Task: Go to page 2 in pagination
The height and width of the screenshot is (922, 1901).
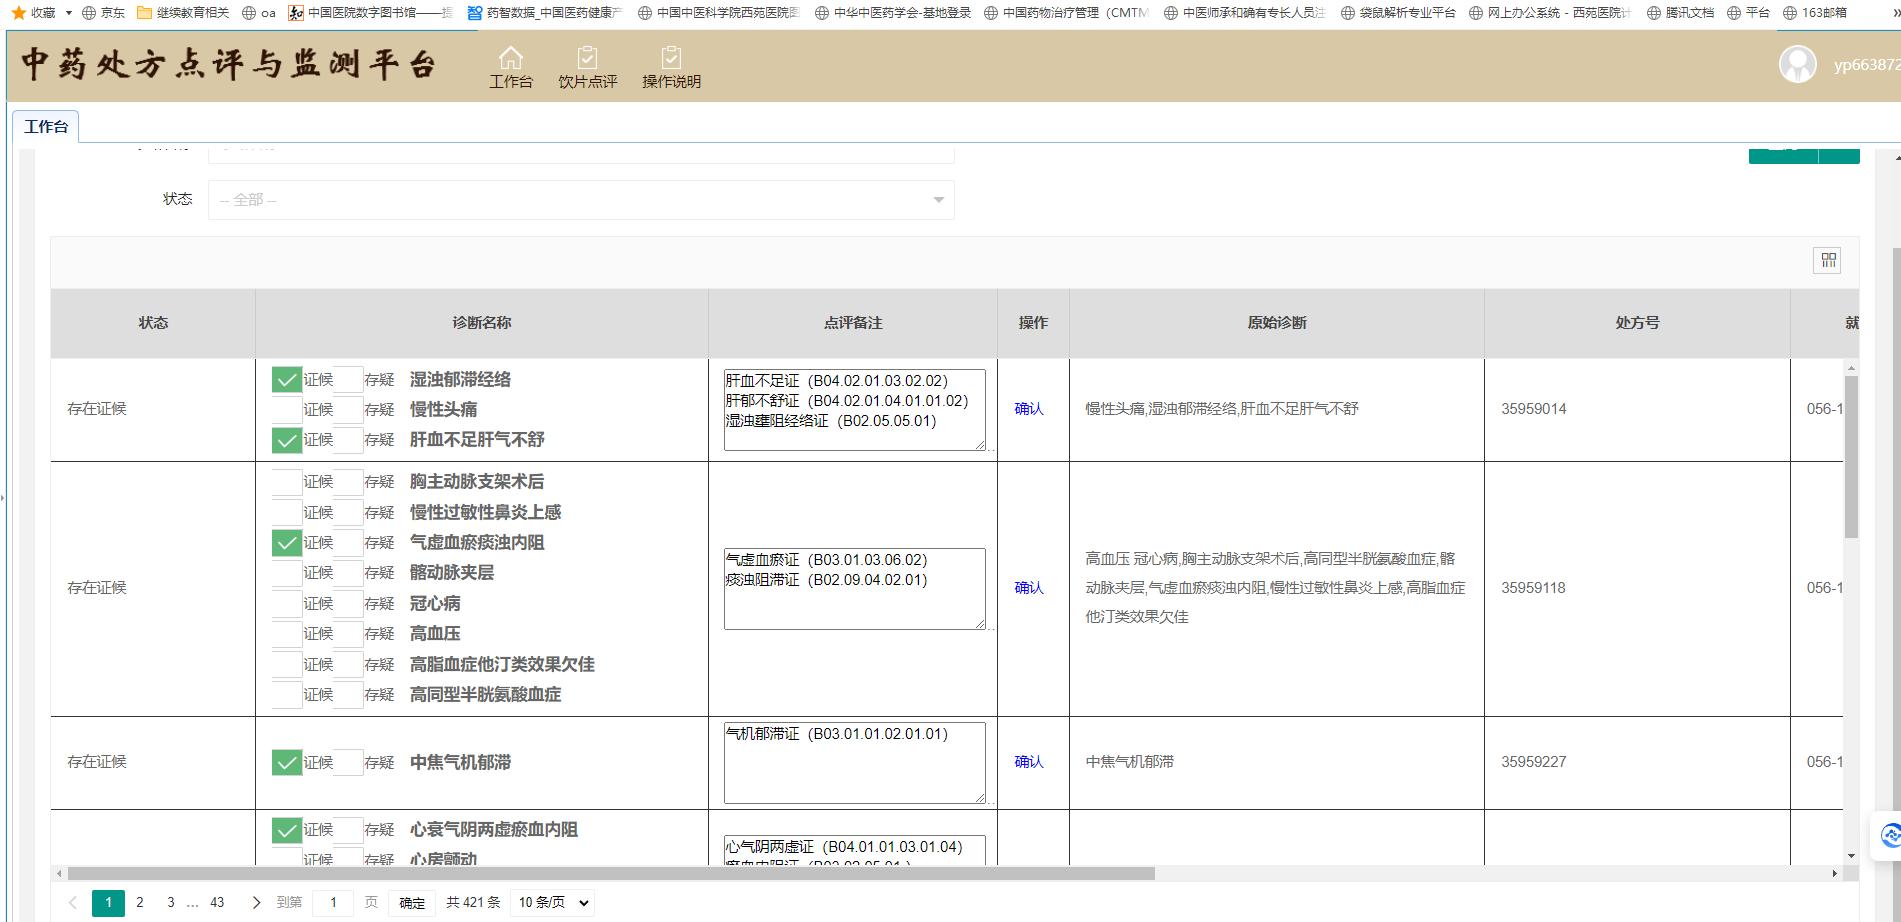Action: coord(140,902)
